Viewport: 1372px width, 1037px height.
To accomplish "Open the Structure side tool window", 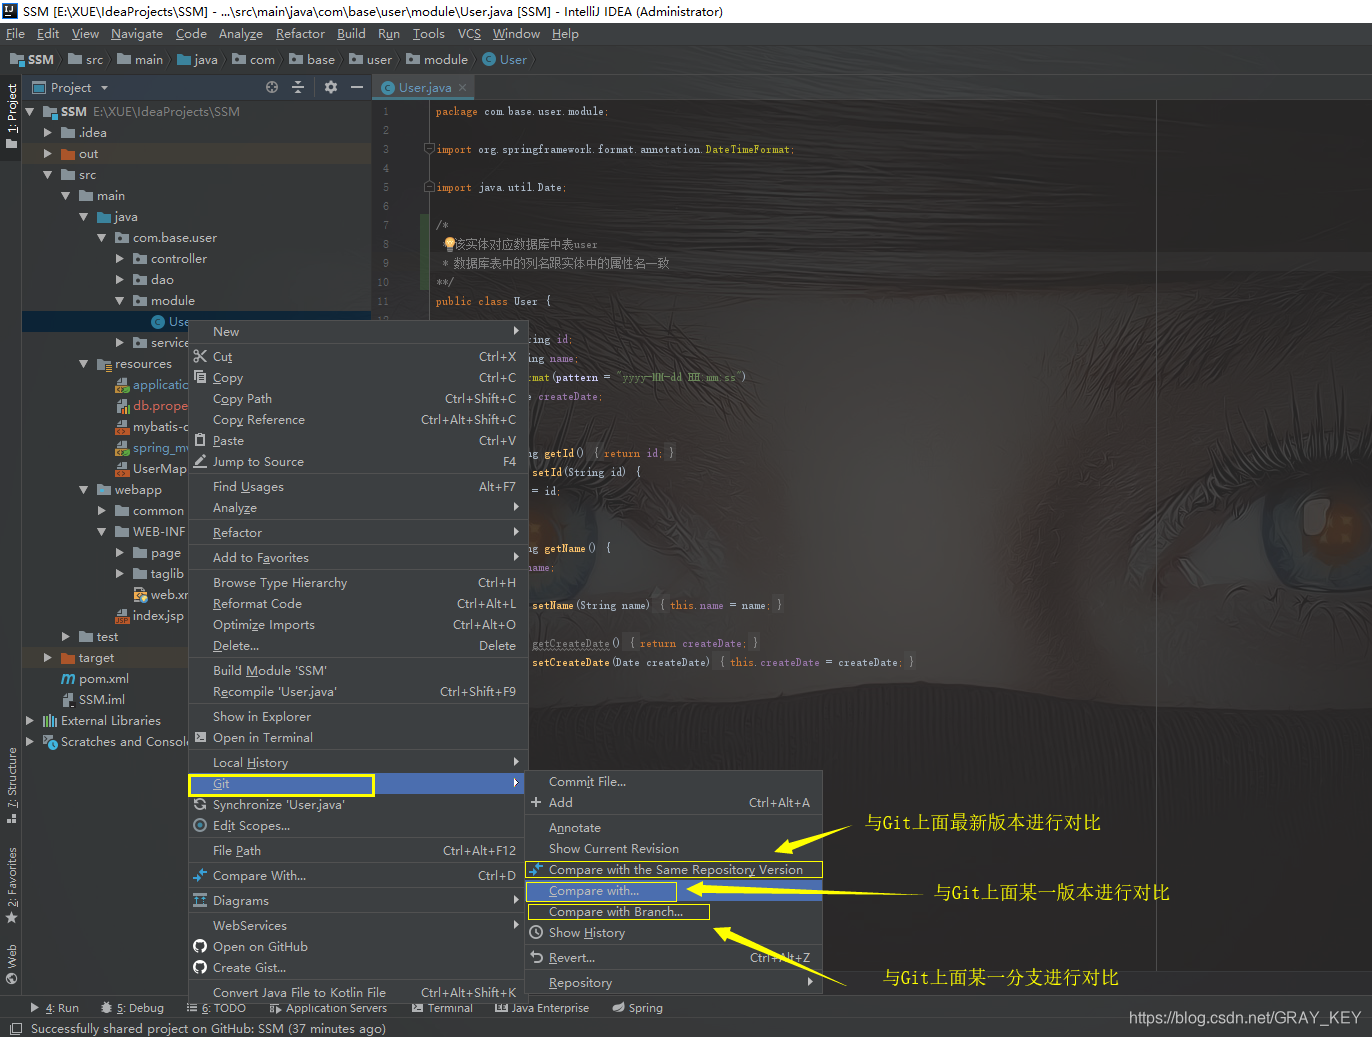I will coord(11,786).
